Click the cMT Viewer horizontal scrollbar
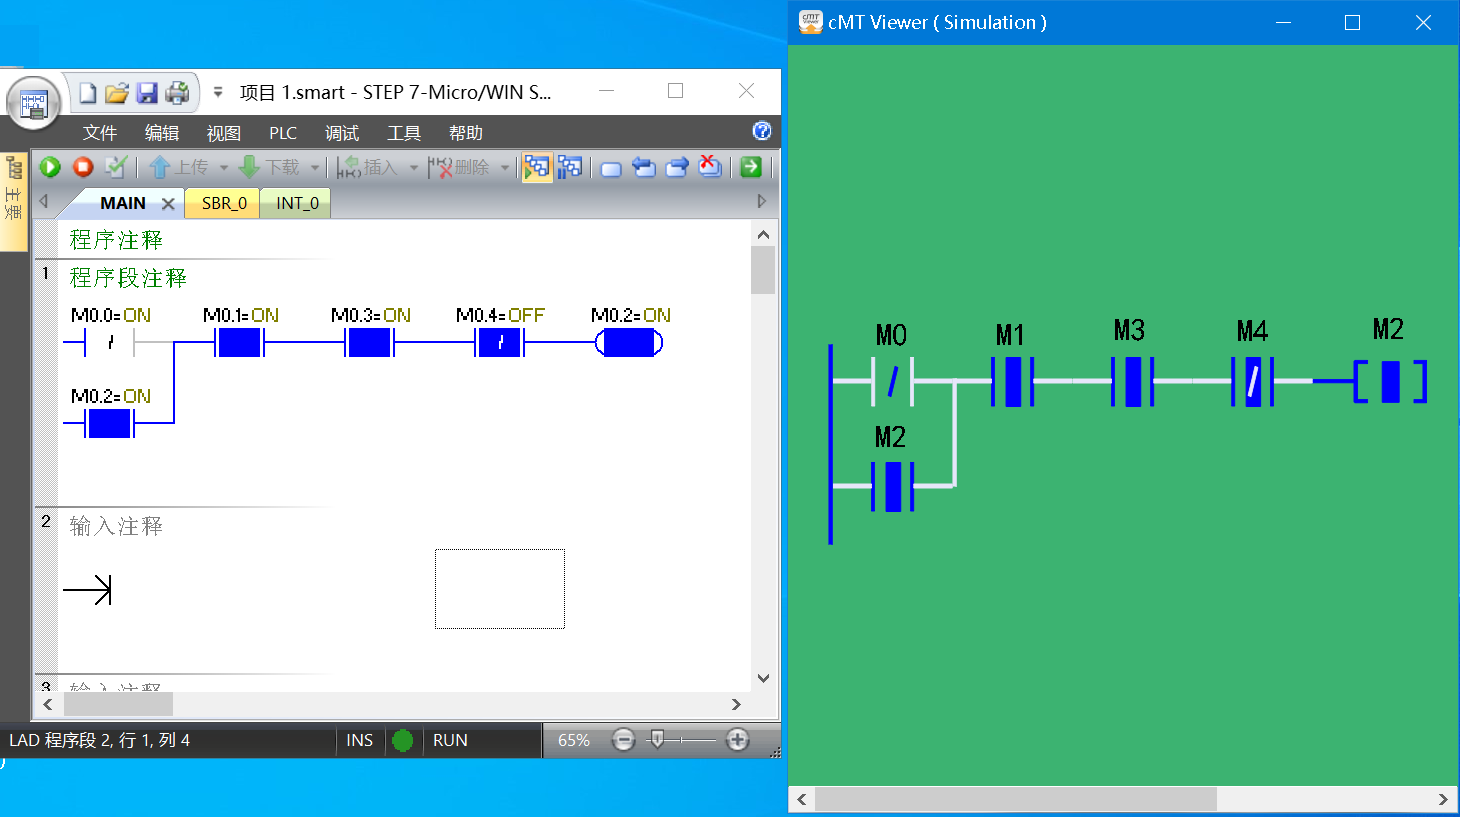1460x817 pixels. (1015, 799)
